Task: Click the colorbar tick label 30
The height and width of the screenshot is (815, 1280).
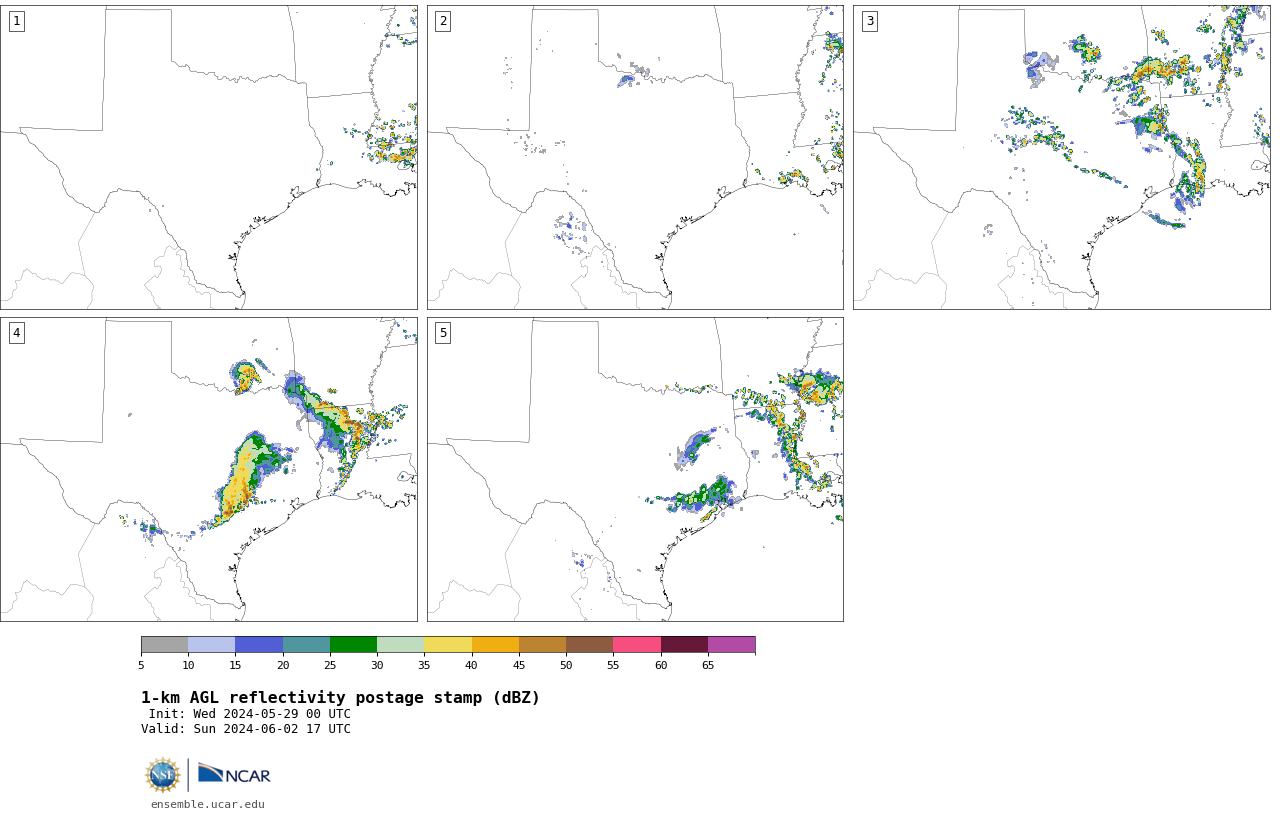Action: [x=377, y=665]
